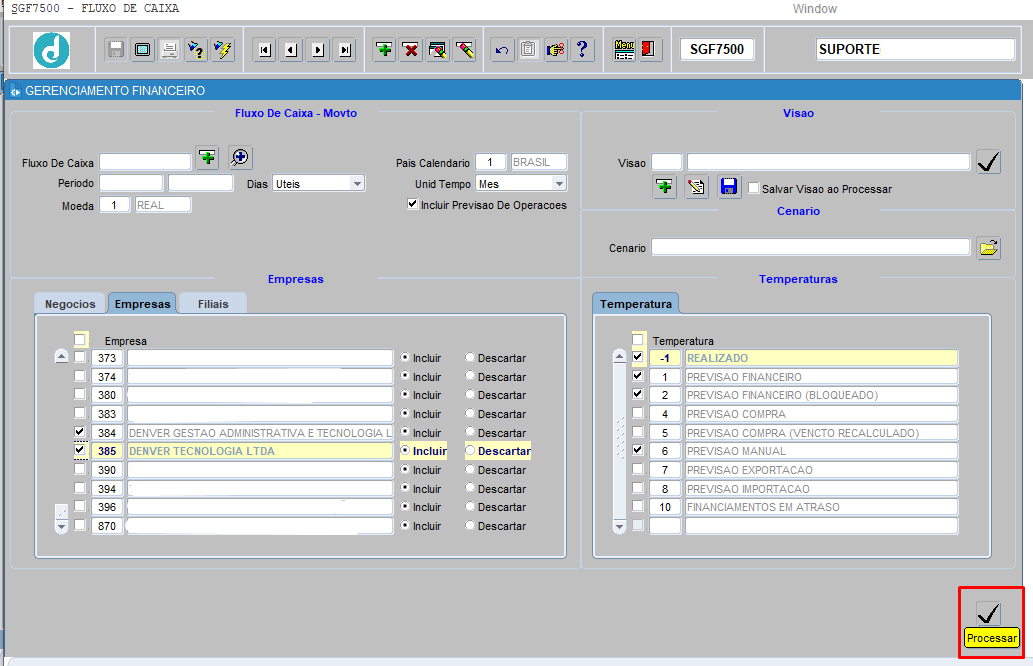Screen dimensions: 1033x666
Task: Click FINANCIAMENTOS EM ATRASO row text
Action: point(763,507)
